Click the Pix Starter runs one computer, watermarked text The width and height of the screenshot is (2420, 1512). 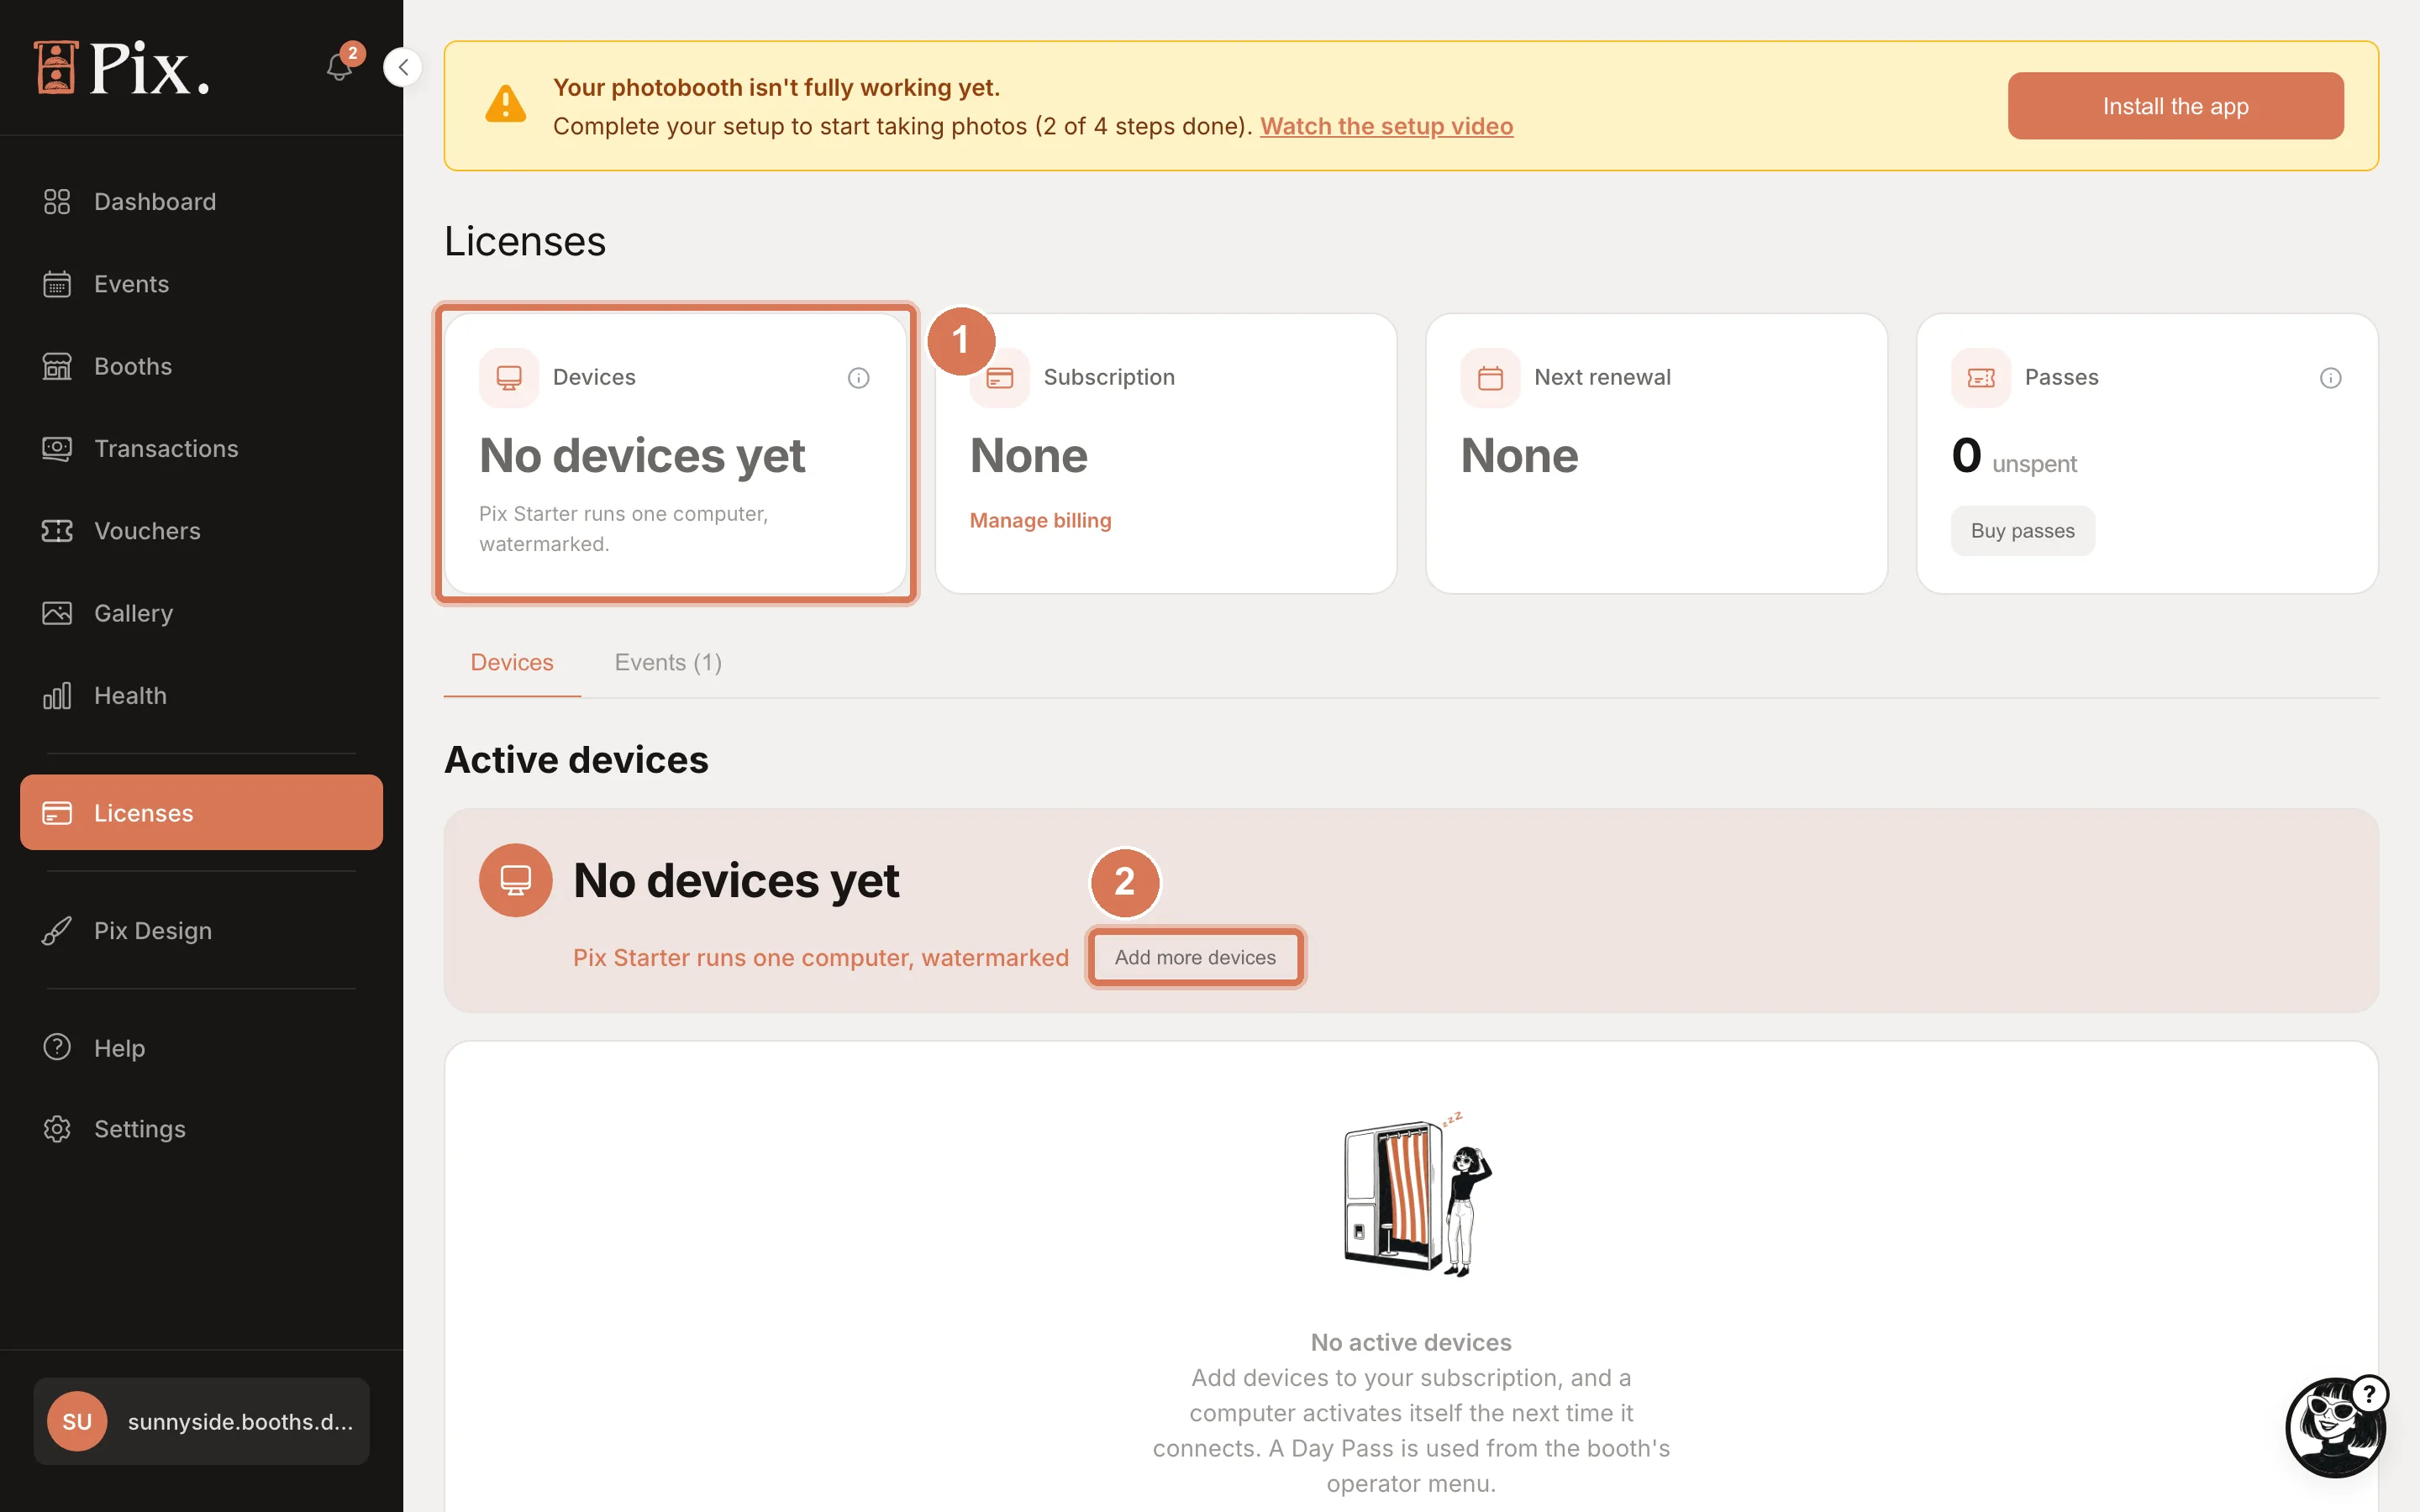[820, 958]
